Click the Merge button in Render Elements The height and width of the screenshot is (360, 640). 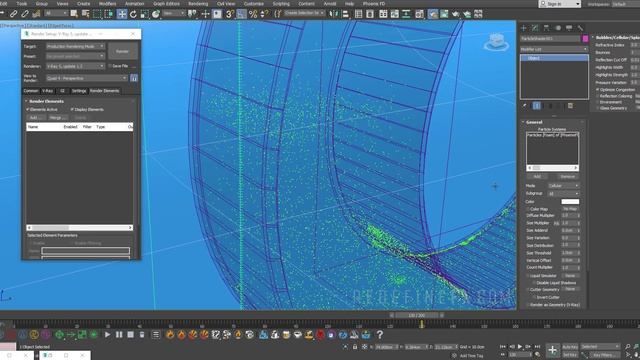57,118
